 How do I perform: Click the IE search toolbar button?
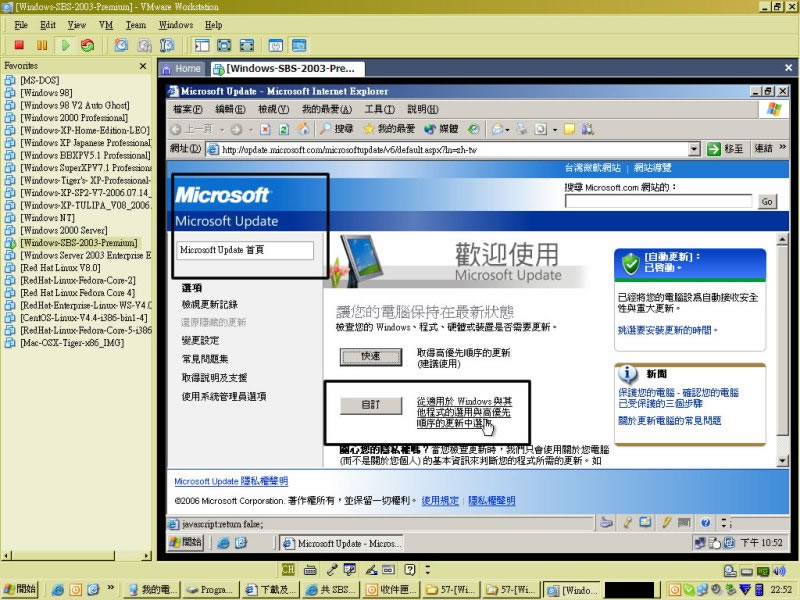[x=336, y=129]
